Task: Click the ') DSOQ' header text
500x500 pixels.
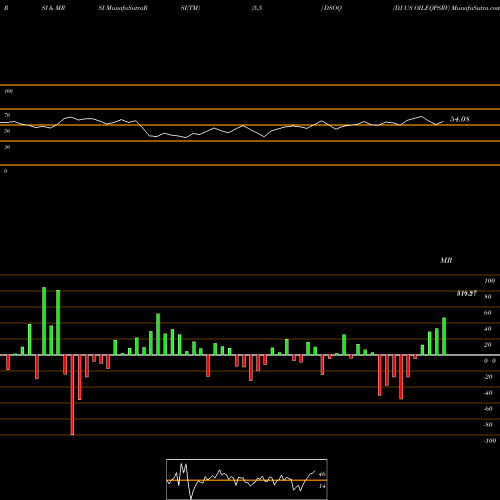Action: pyautogui.click(x=331, y=8)
